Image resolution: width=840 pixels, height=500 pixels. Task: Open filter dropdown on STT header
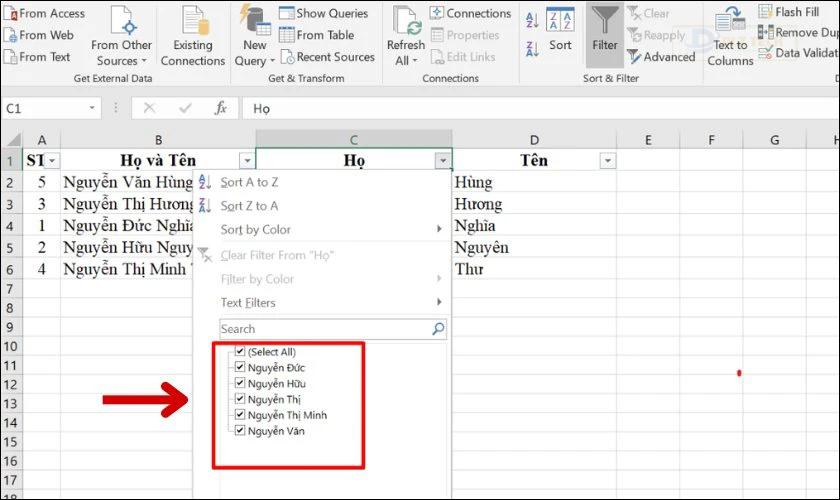coord(52,161)
